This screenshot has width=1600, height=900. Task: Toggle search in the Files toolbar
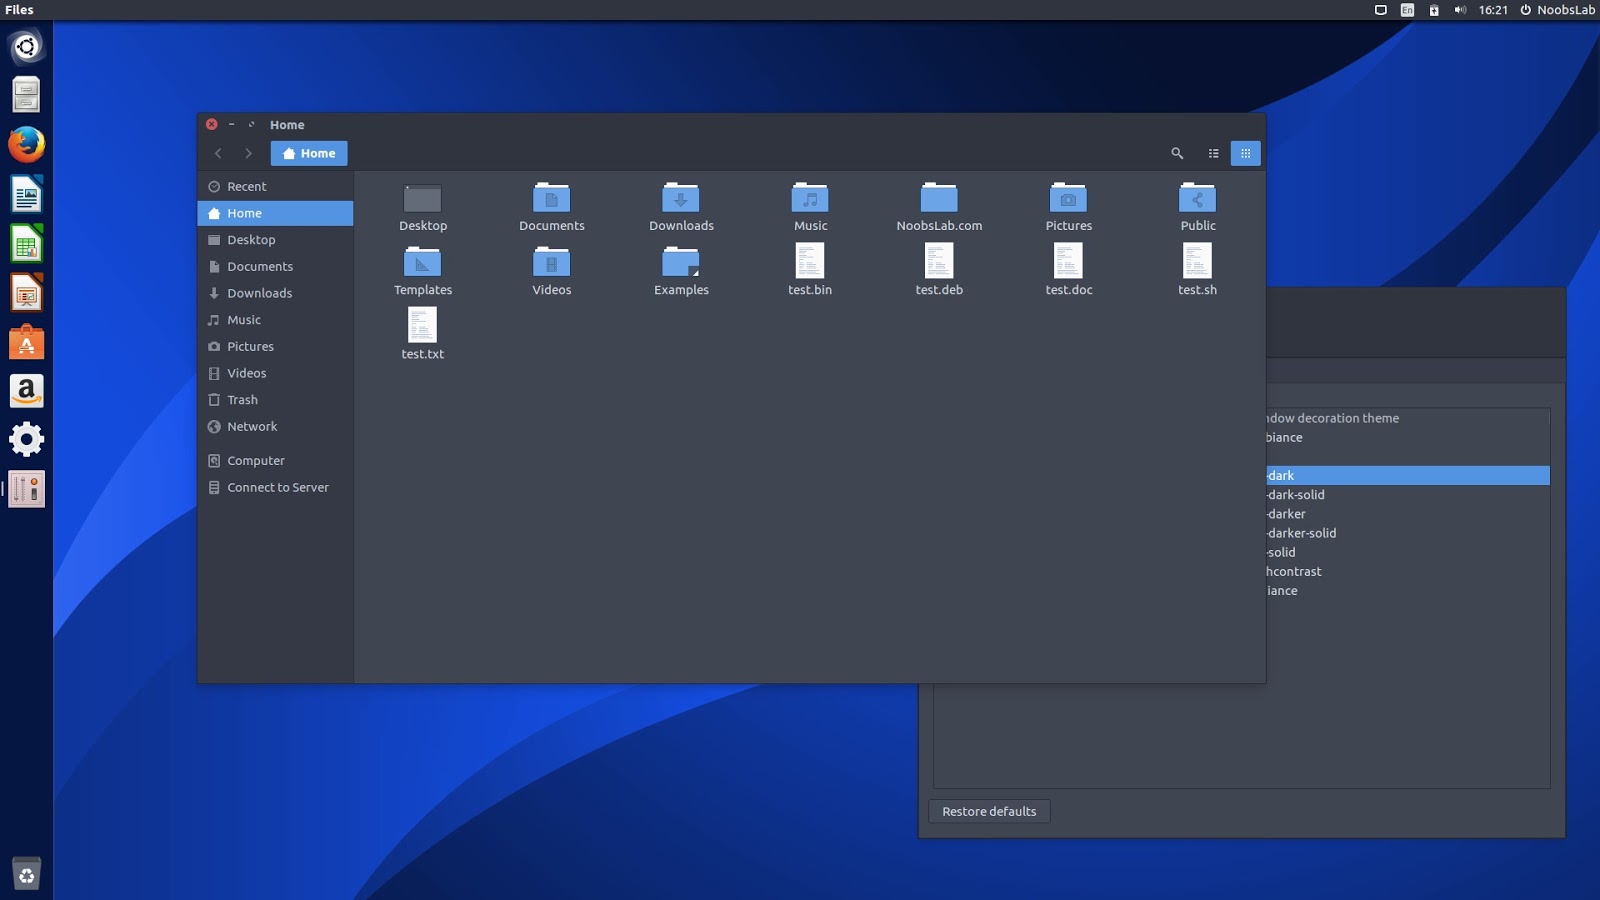tap(1176, 153)
